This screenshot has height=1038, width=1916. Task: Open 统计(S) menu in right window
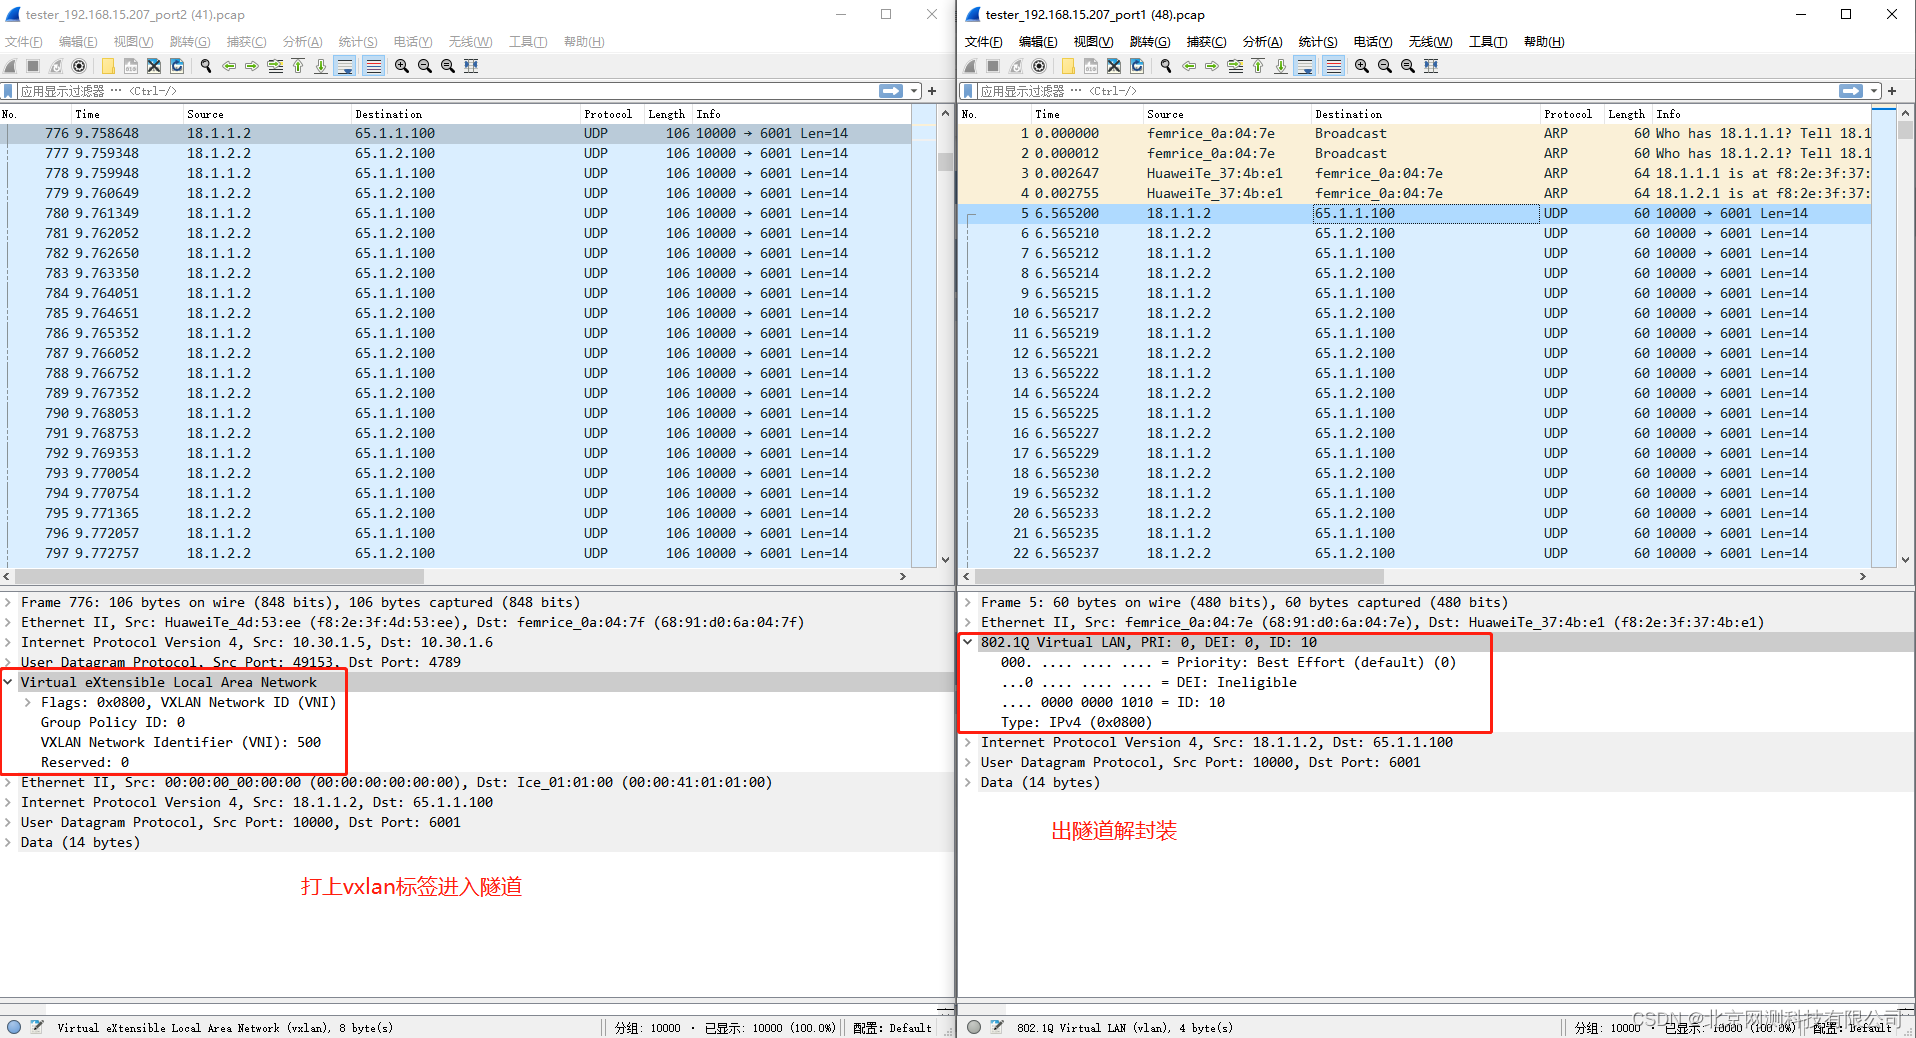click(1317, 42)
